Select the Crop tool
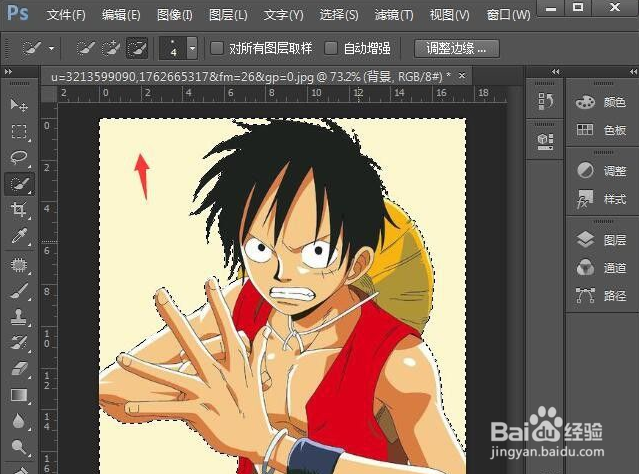The width and height of the screenshot is (639, 474). pos(19,209)
